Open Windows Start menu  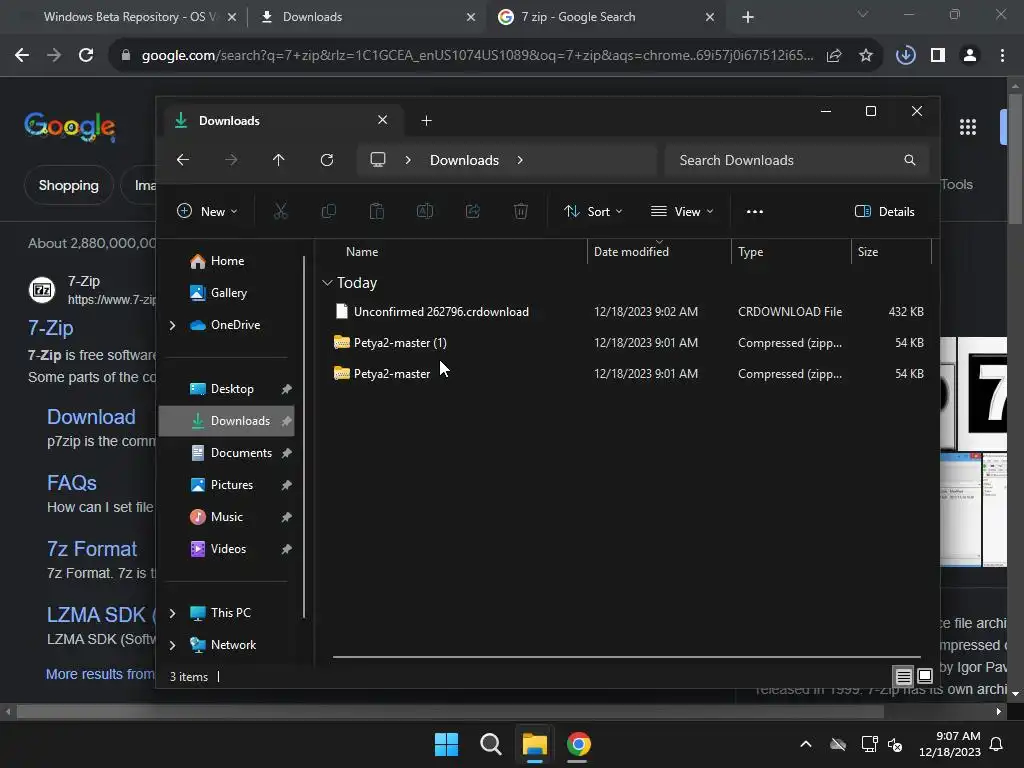pyautogui.click(x=447, y=744)
